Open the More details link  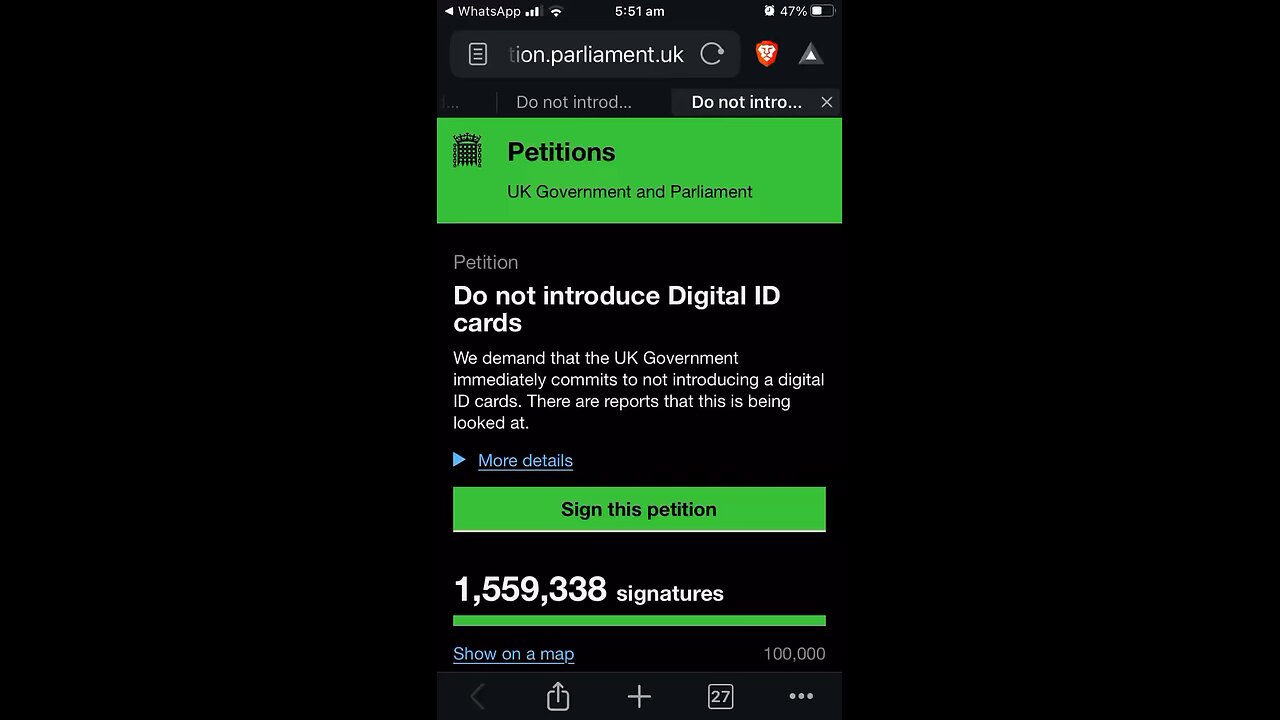(x=525, y=461)
